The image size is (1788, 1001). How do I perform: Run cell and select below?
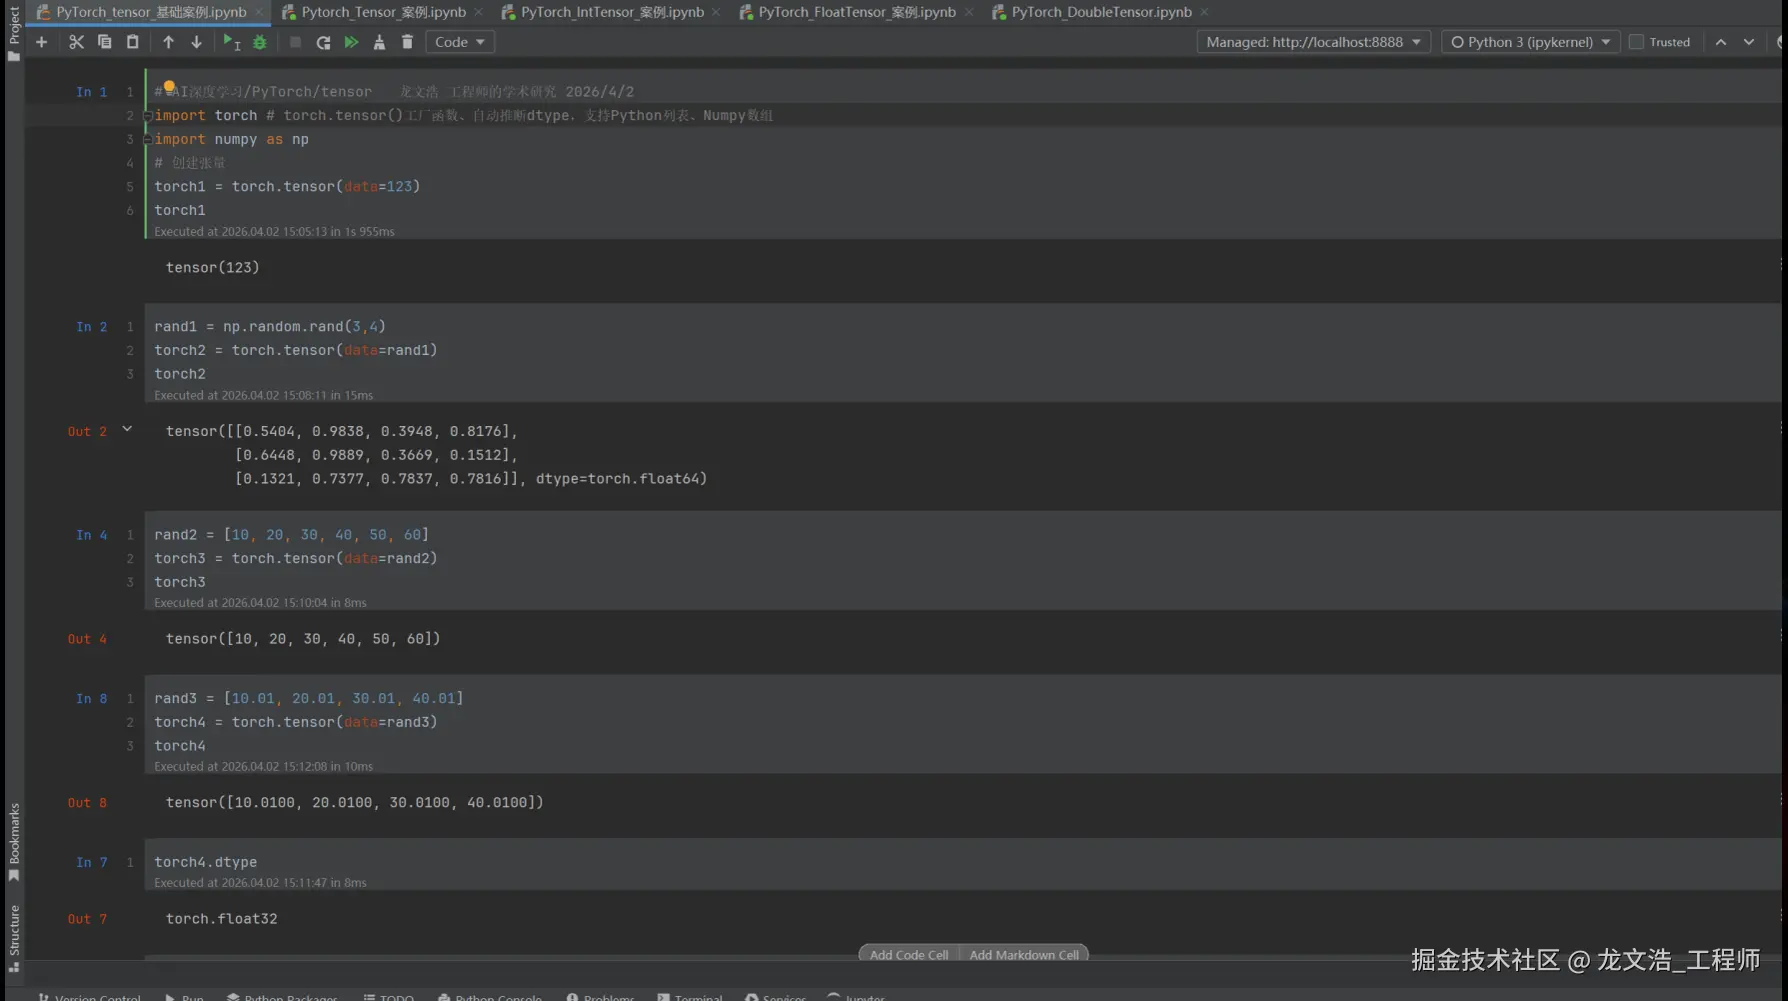click(231, 42)
